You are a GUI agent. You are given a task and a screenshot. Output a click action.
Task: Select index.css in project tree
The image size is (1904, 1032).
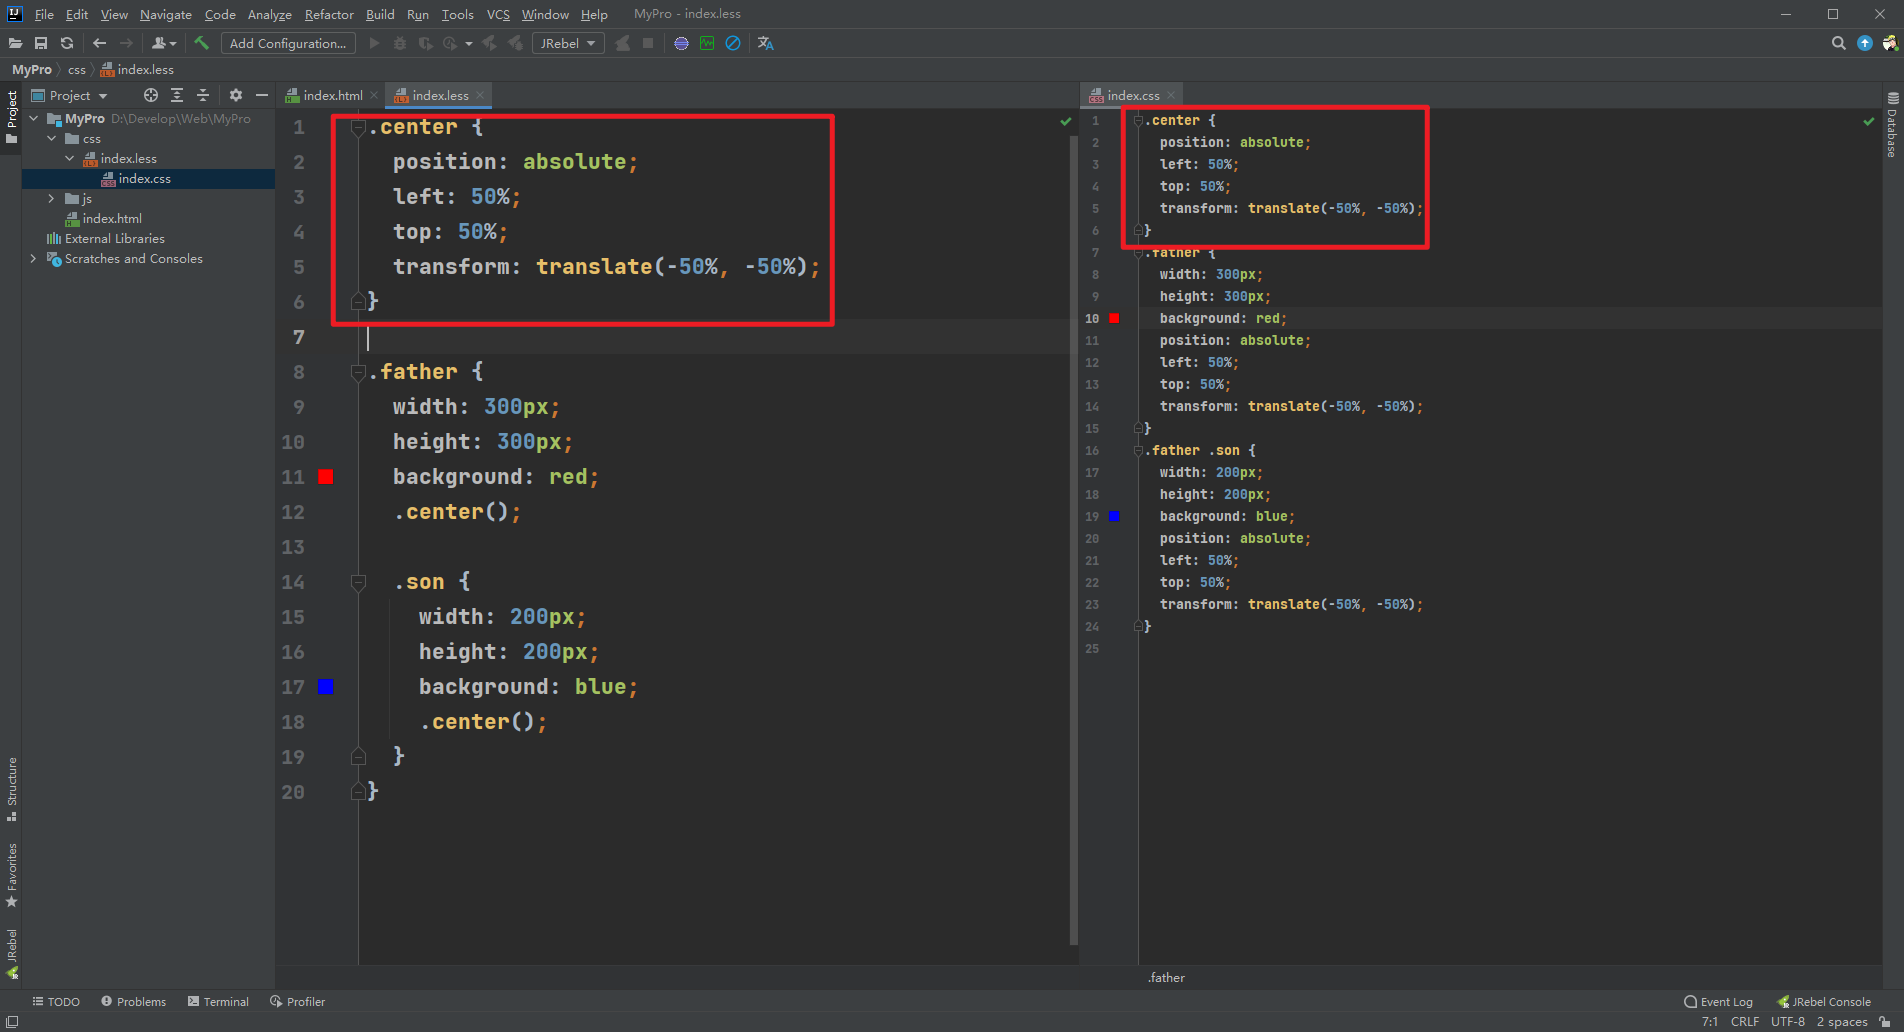(144, 178)
